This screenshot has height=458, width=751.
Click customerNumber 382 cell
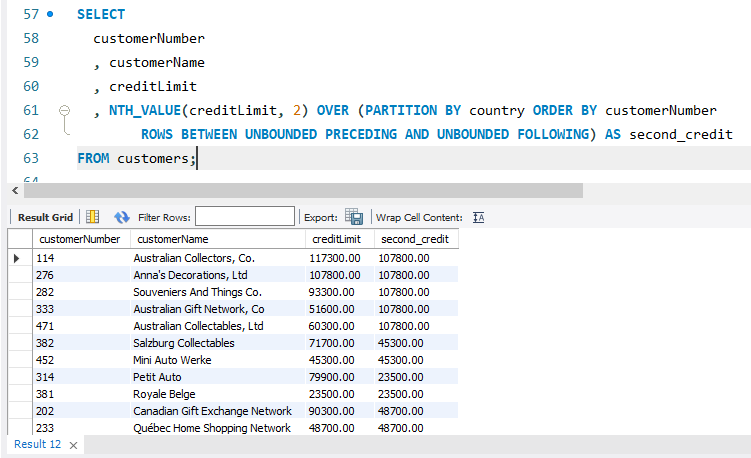81,343
